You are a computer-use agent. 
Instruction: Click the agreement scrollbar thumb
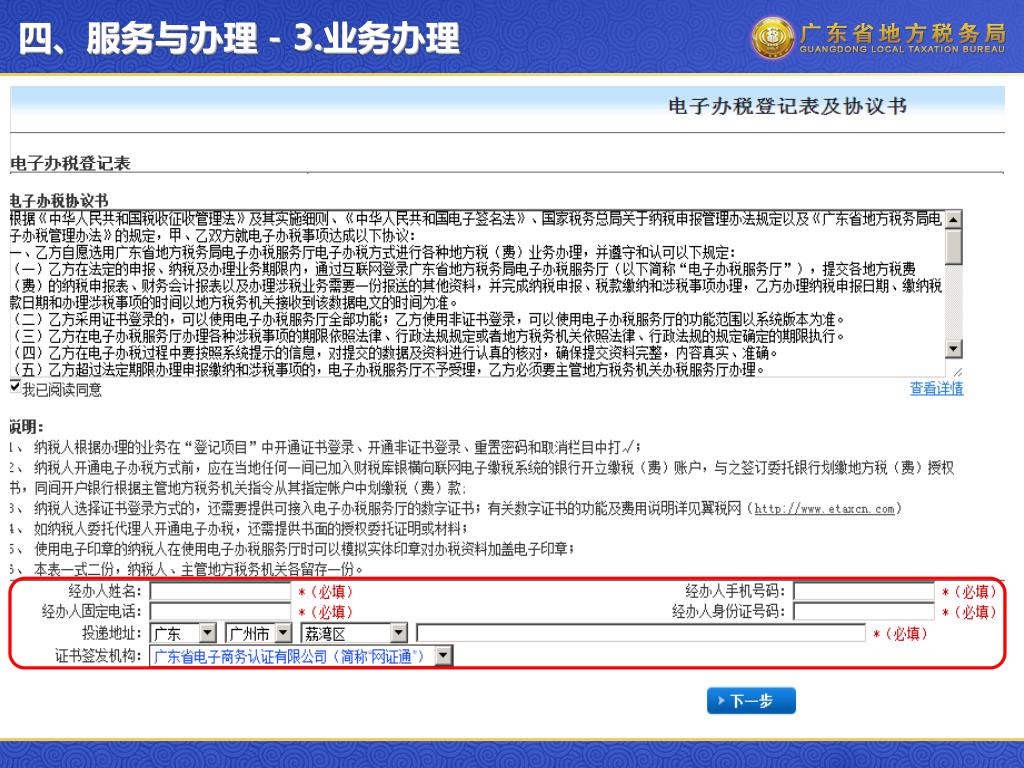(953, 246)
